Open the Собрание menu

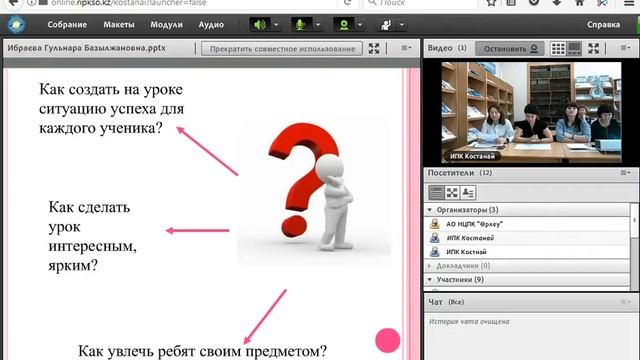(67, 24)
